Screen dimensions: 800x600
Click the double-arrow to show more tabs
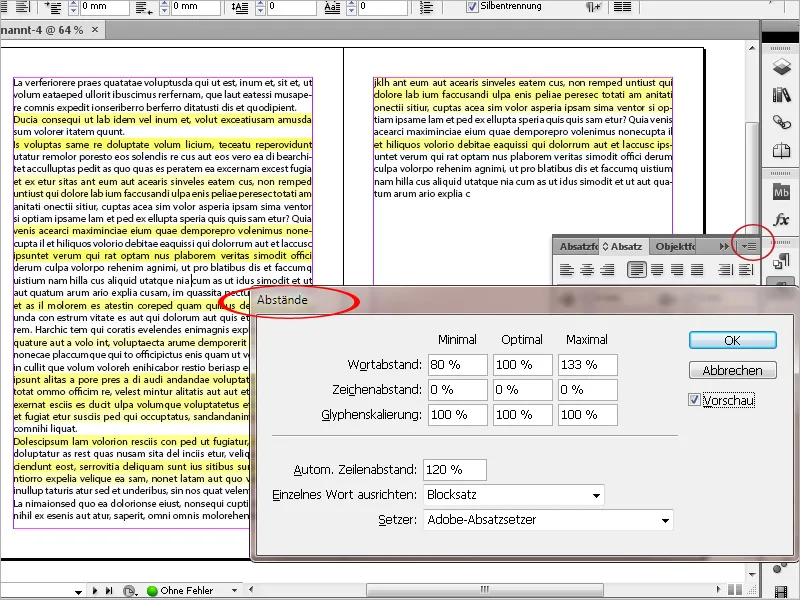[x=724, y=246]
